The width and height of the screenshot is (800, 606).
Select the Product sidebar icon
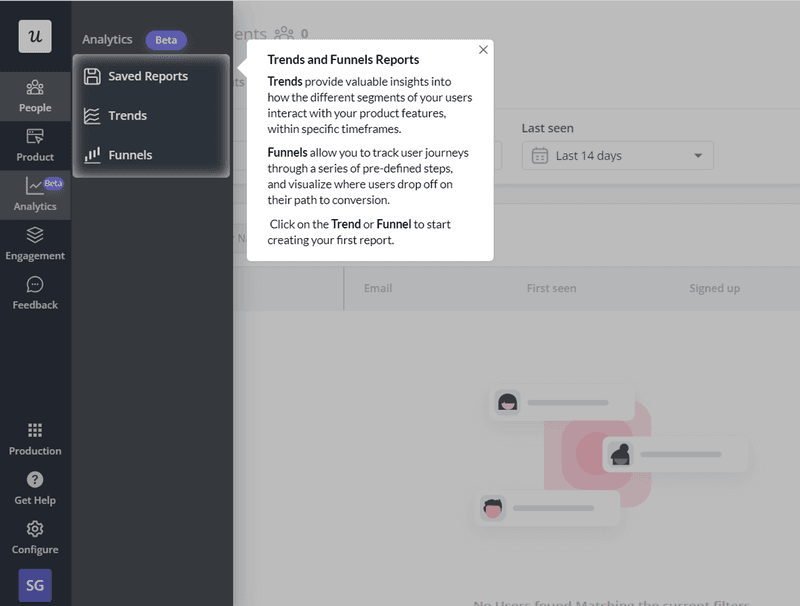point(35,147)
